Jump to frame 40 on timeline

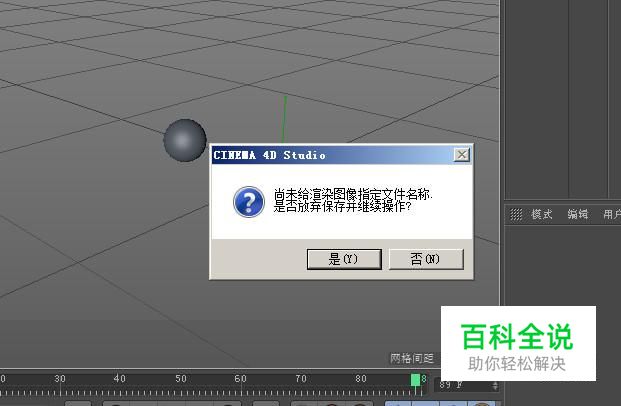(120, 379)
